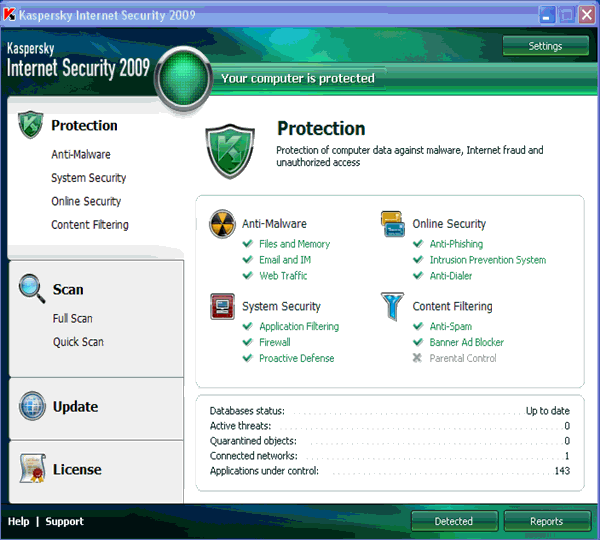Click the green protection status orb

coord(184,78)
